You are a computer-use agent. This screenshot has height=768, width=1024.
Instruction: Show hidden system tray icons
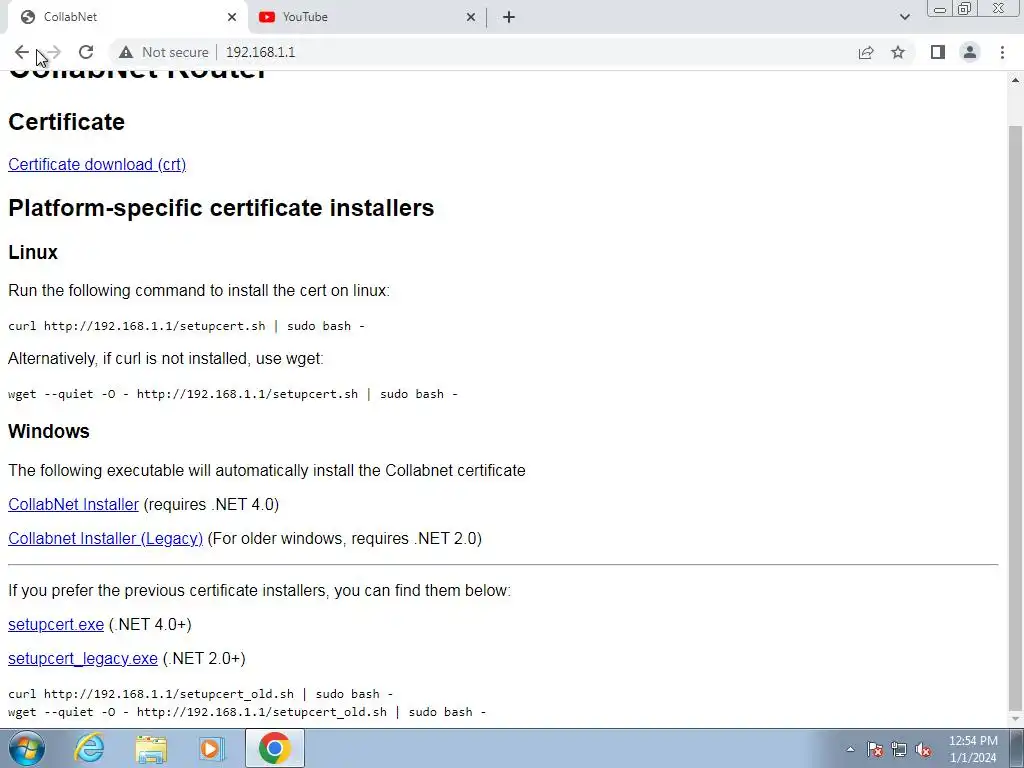850,749
